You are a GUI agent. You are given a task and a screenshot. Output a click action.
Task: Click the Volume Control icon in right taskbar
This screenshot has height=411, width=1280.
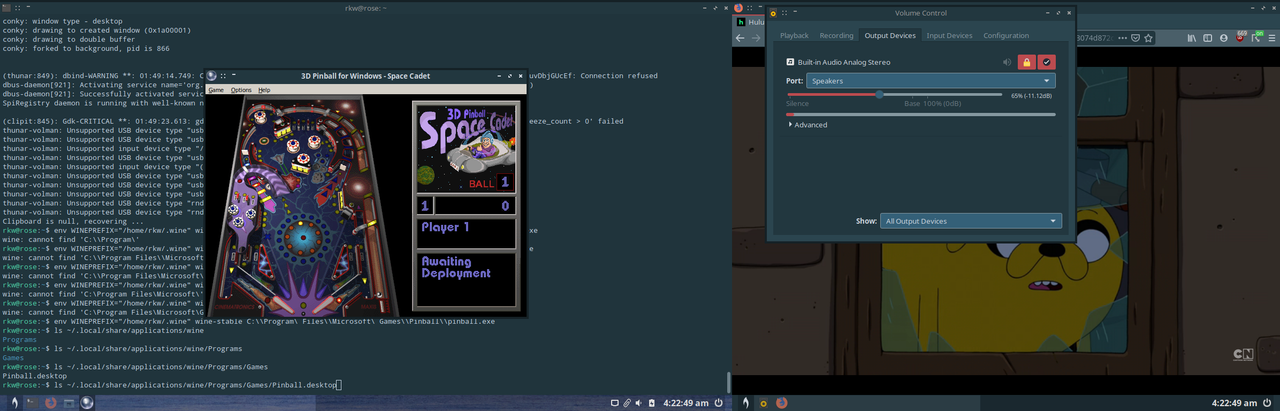tap(765, 403)
